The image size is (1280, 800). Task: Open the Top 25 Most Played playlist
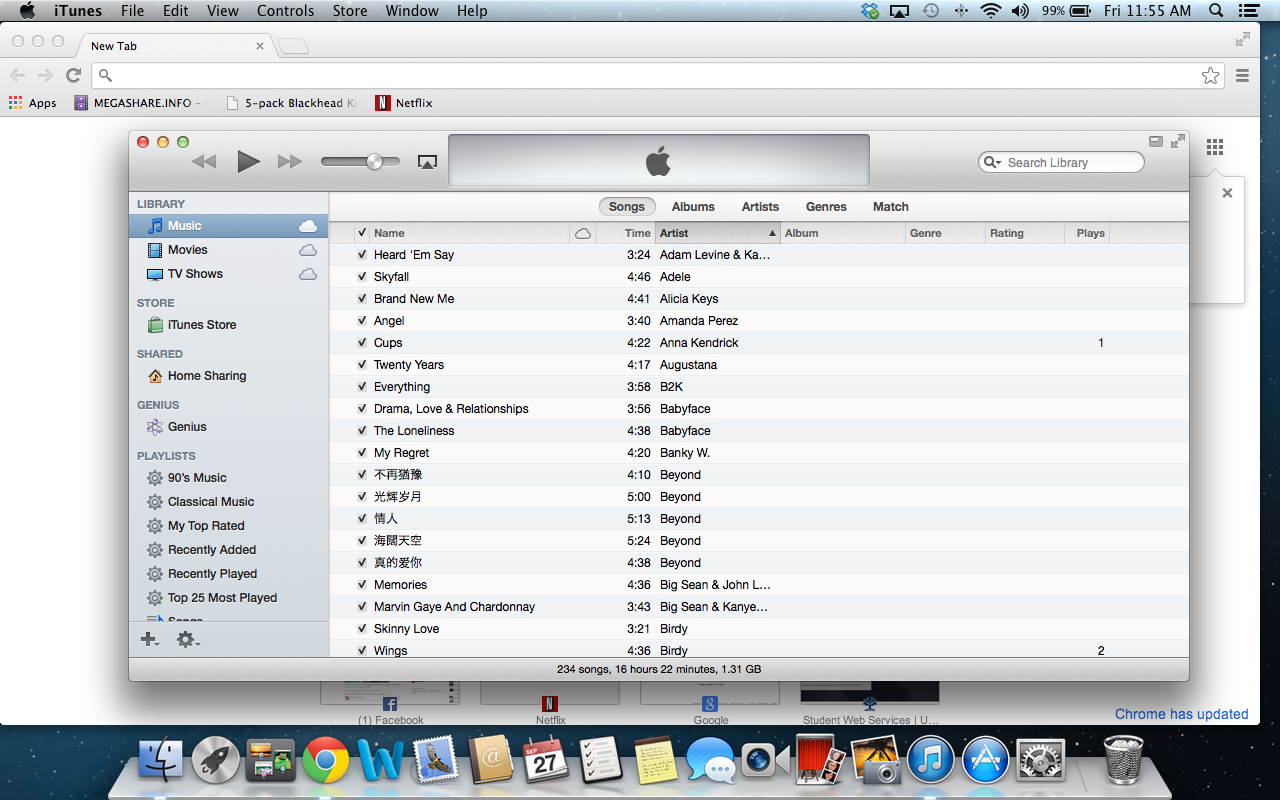pos(229,598)
